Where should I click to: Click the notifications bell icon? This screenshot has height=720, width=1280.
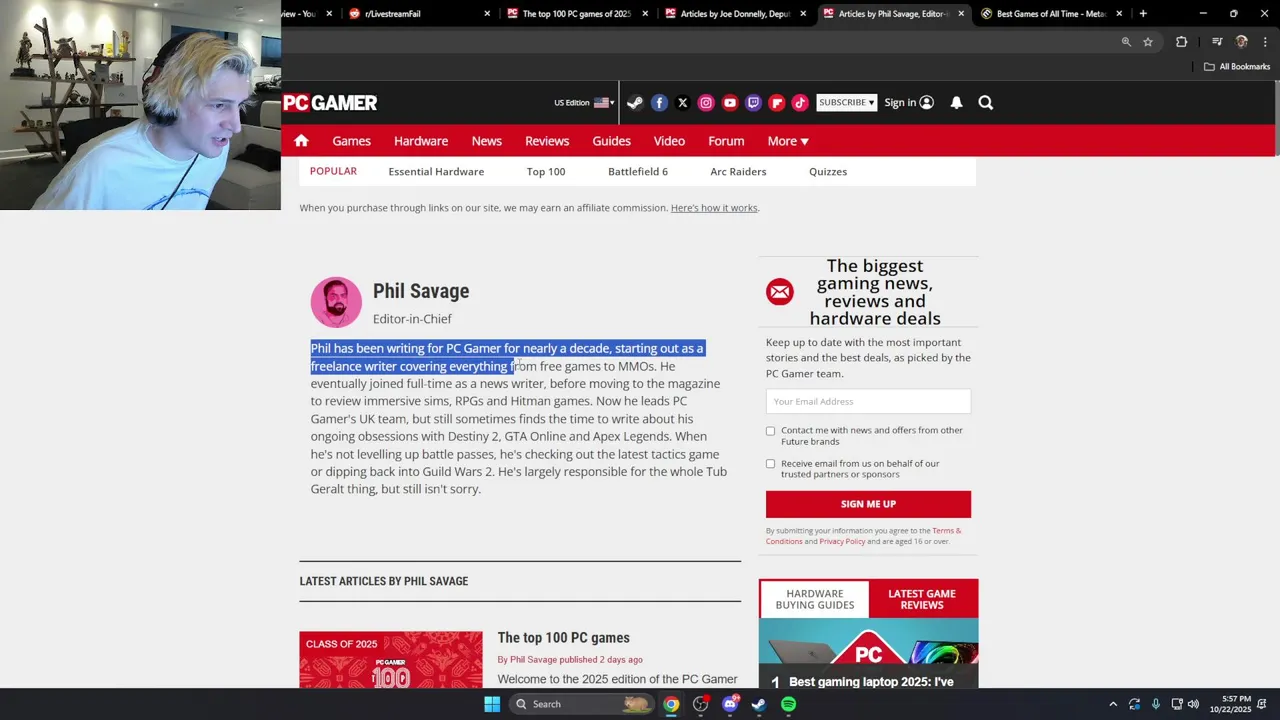[x=956, y=102]
